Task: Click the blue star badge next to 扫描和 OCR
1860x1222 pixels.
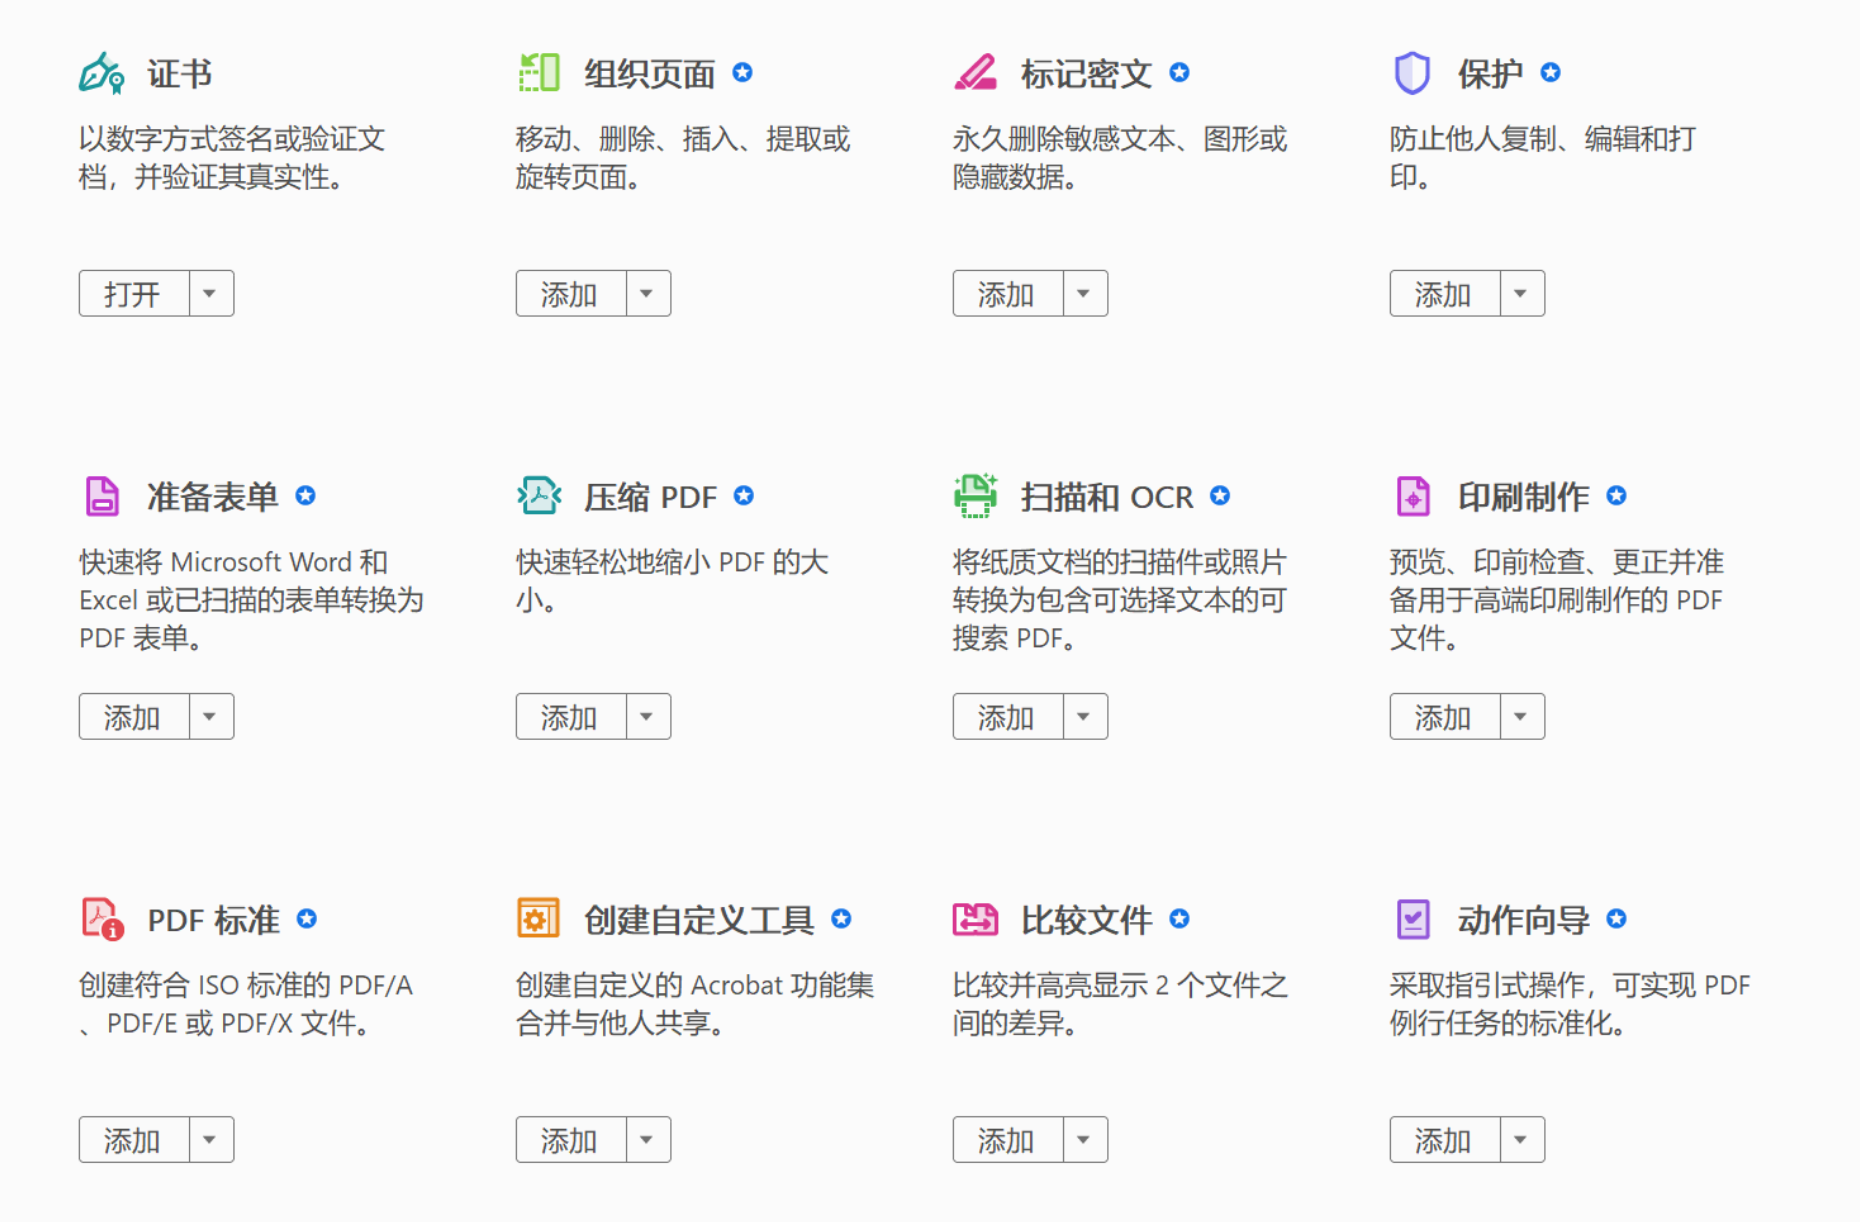Action: tap(1220, 495)
